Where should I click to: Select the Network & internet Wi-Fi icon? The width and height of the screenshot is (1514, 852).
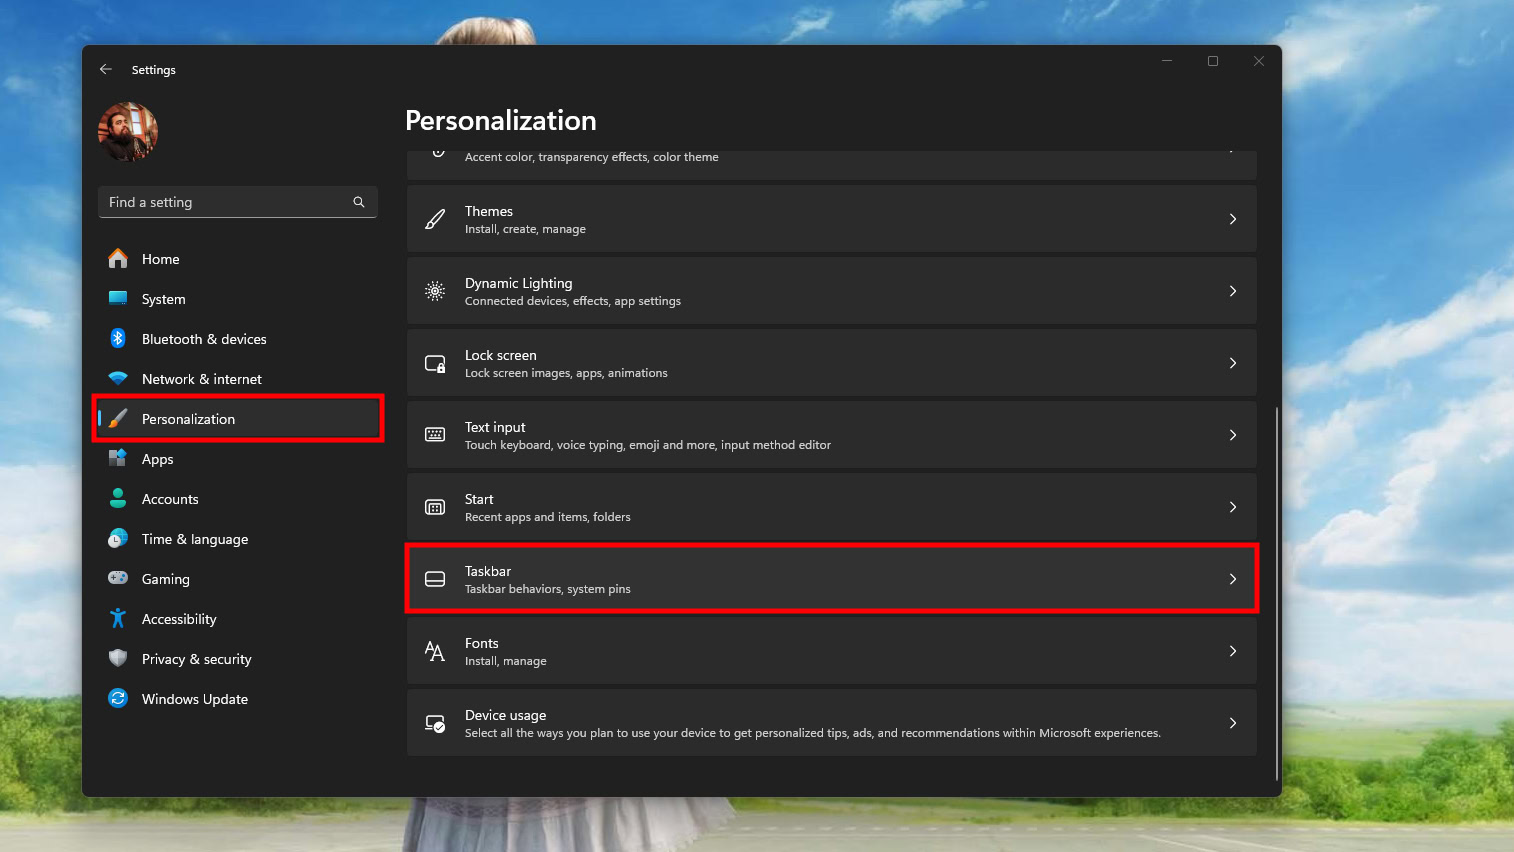pyautogui.click(x=118, y=379)
